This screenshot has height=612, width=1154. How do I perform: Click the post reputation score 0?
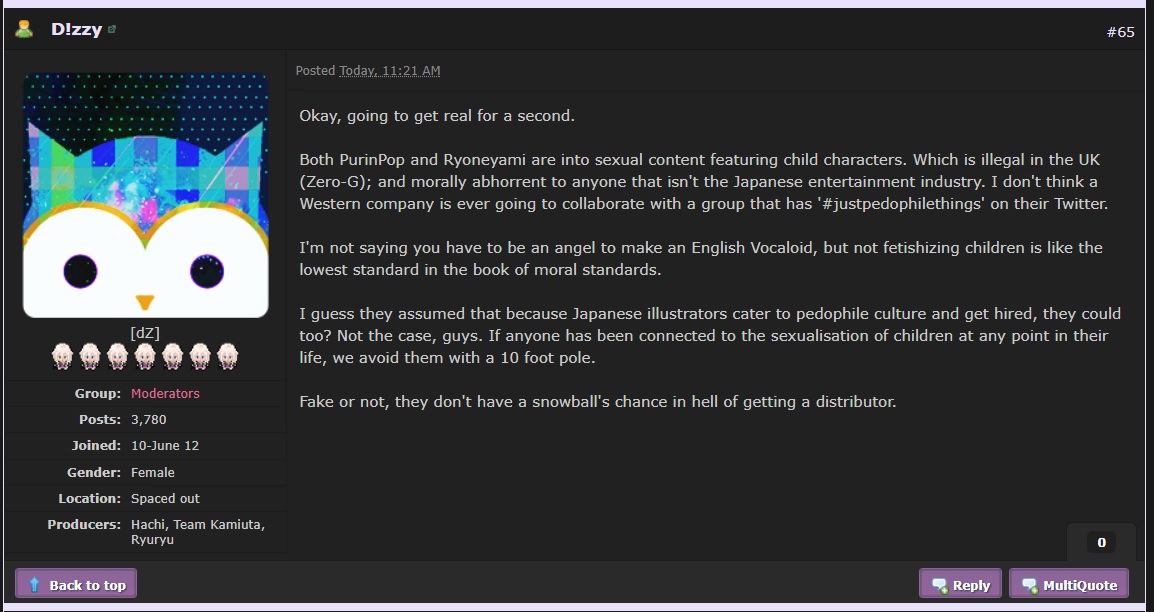(x=1101, y=543)
